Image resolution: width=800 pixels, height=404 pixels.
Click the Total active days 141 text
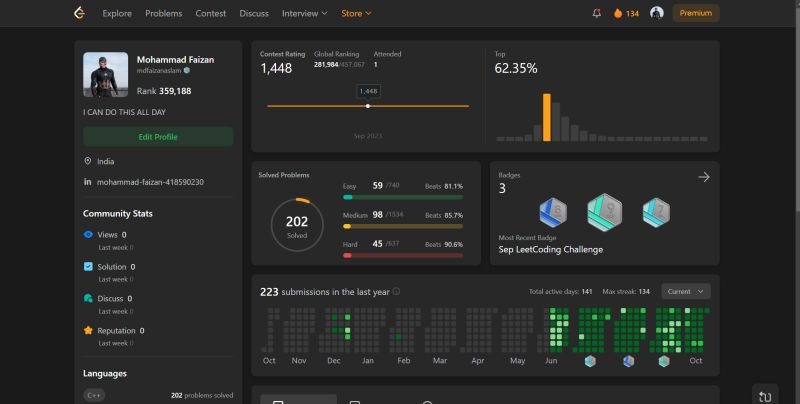(561, 292)
